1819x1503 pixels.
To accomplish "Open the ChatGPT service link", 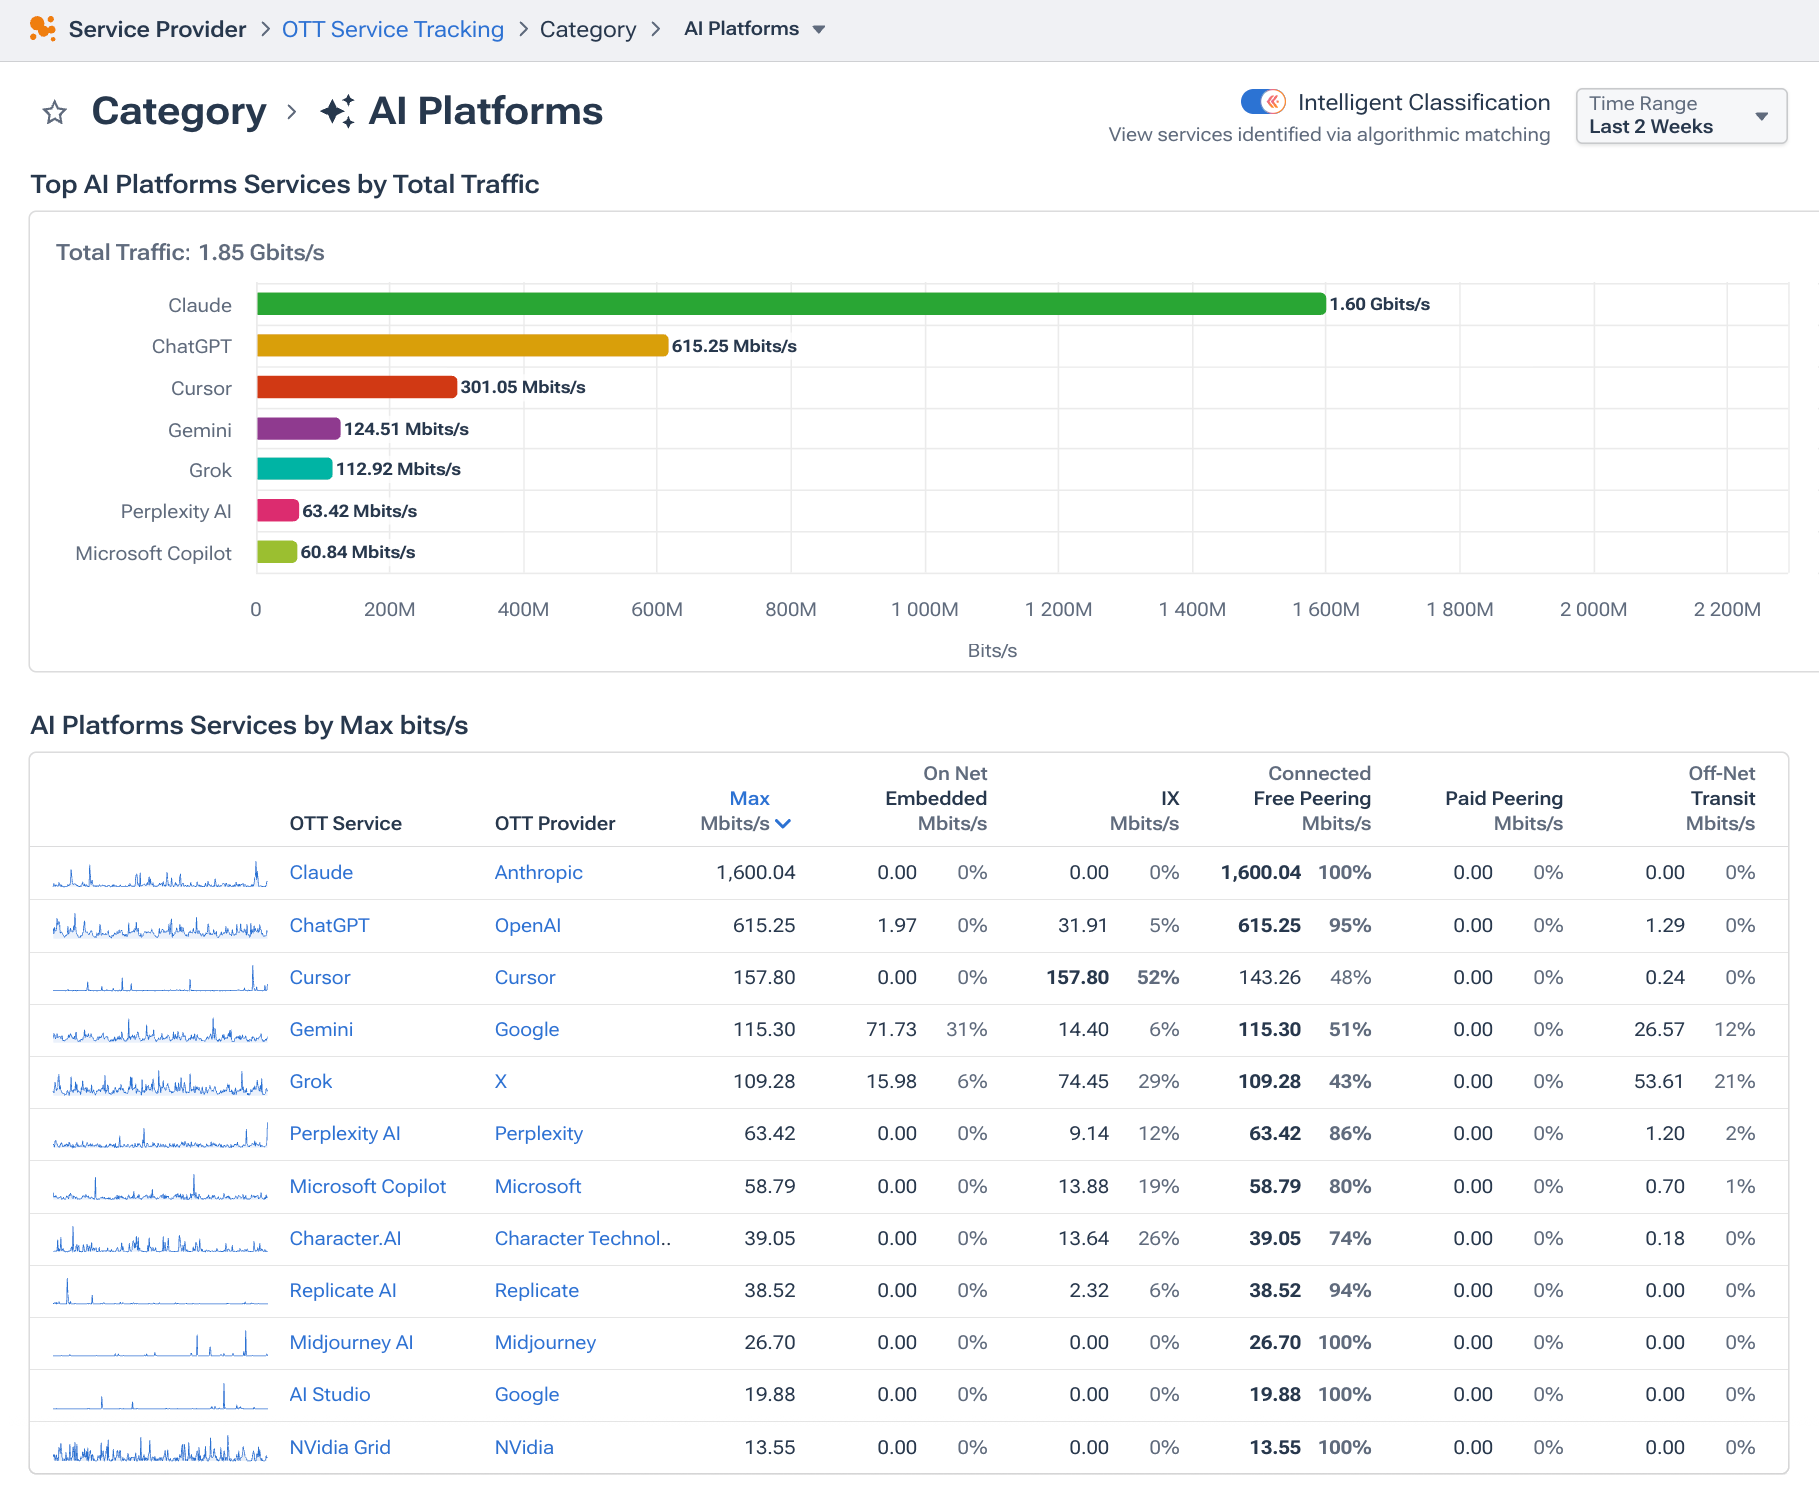I will point(329,925).
